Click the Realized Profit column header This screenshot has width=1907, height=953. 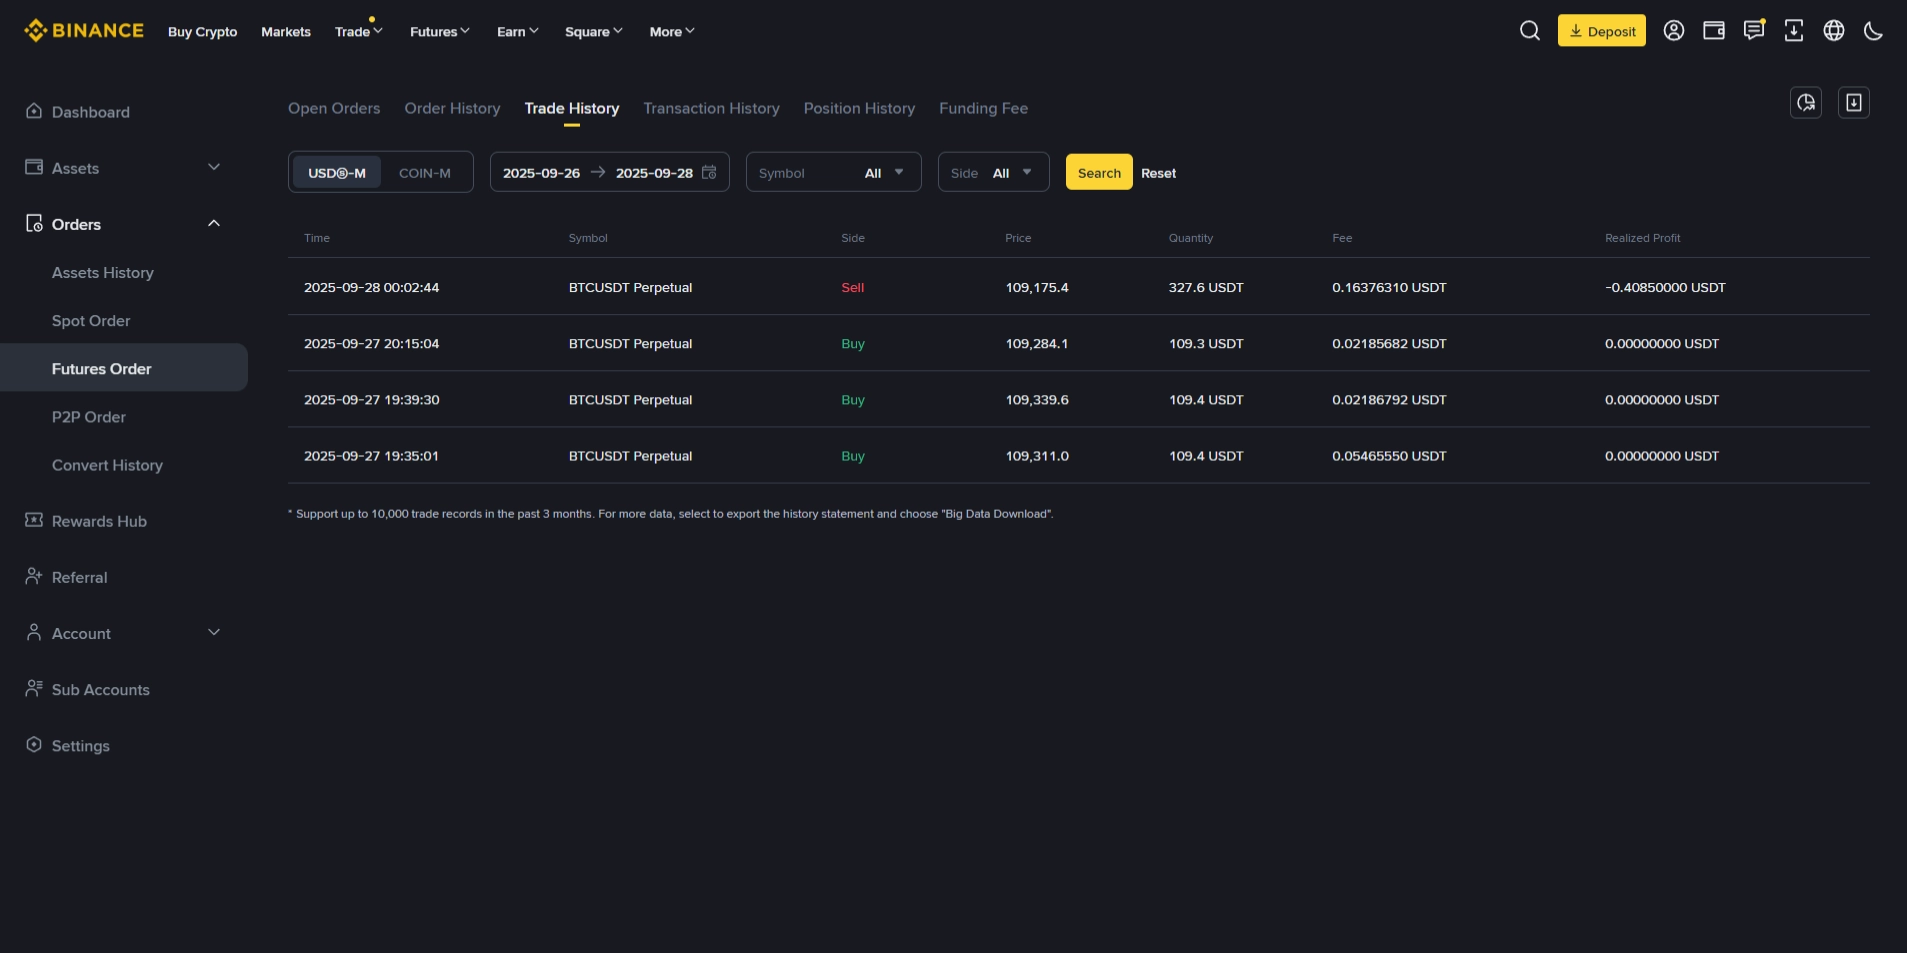[x=1642, y=238]
